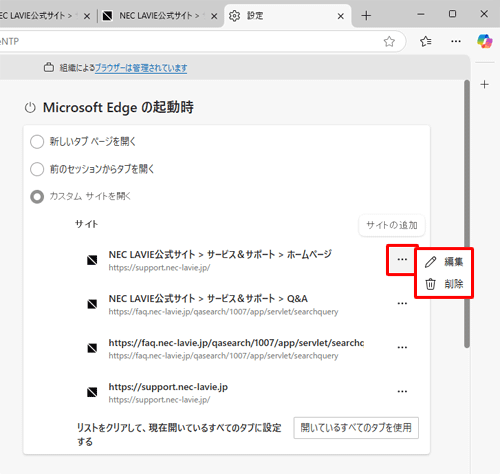Click the NEC LAVIE Q&A site title
This screenshot has height=474, width=500.
208,298
